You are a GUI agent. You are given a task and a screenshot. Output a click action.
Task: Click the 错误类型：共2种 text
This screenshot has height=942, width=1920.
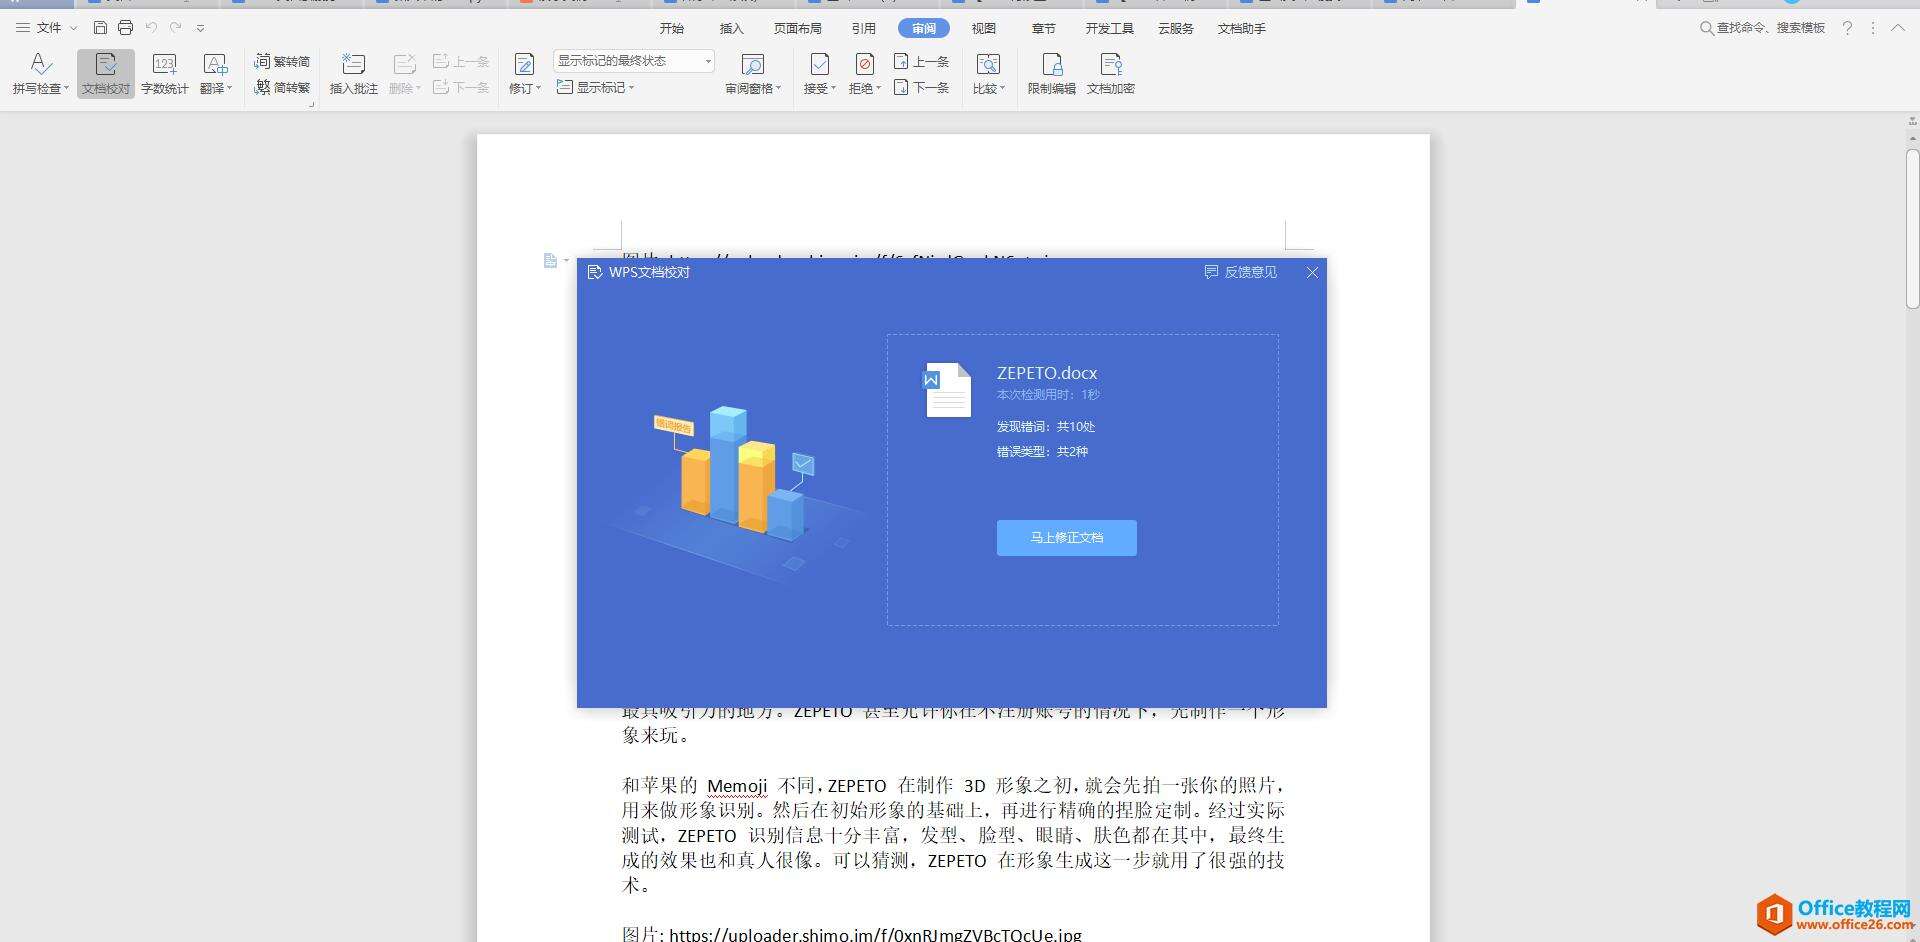[1042, 452]
